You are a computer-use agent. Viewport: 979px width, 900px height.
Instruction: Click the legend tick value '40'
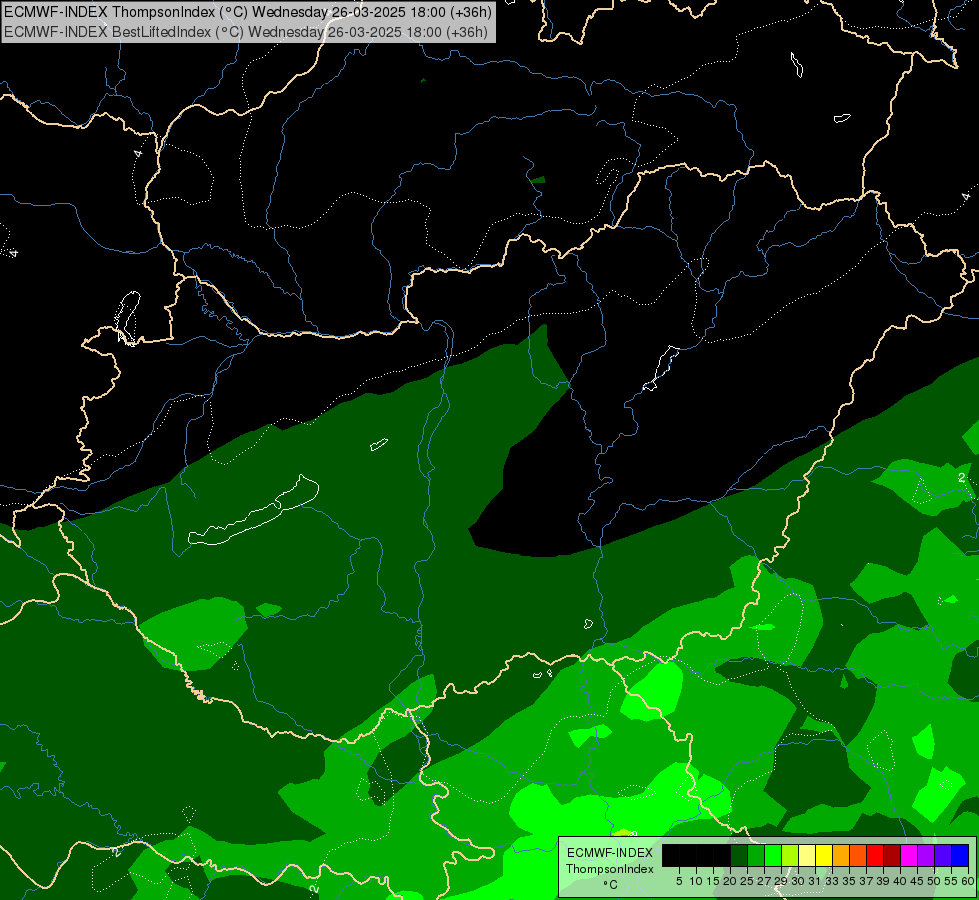click(900, 881)
